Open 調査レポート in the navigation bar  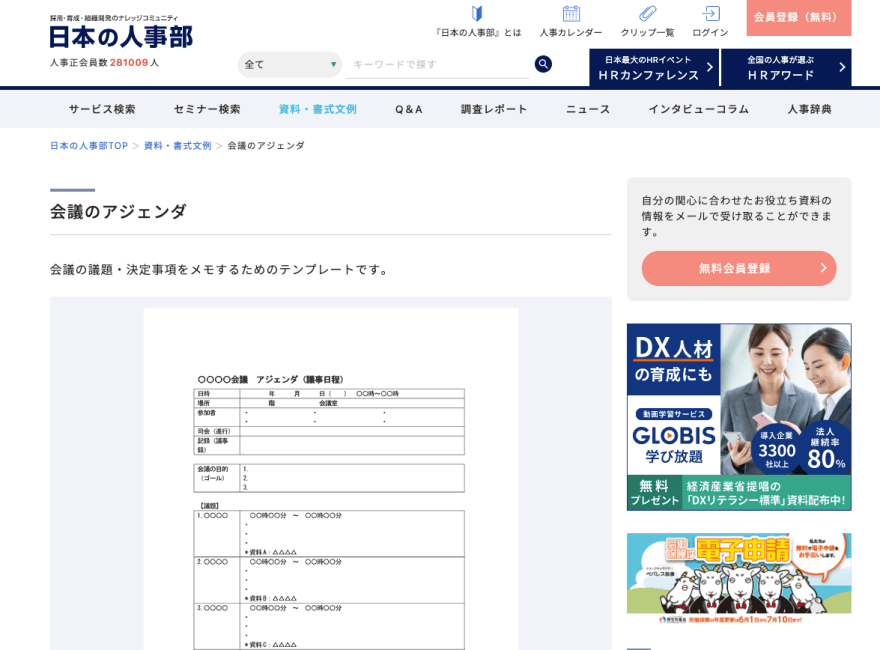coord(494,109)
